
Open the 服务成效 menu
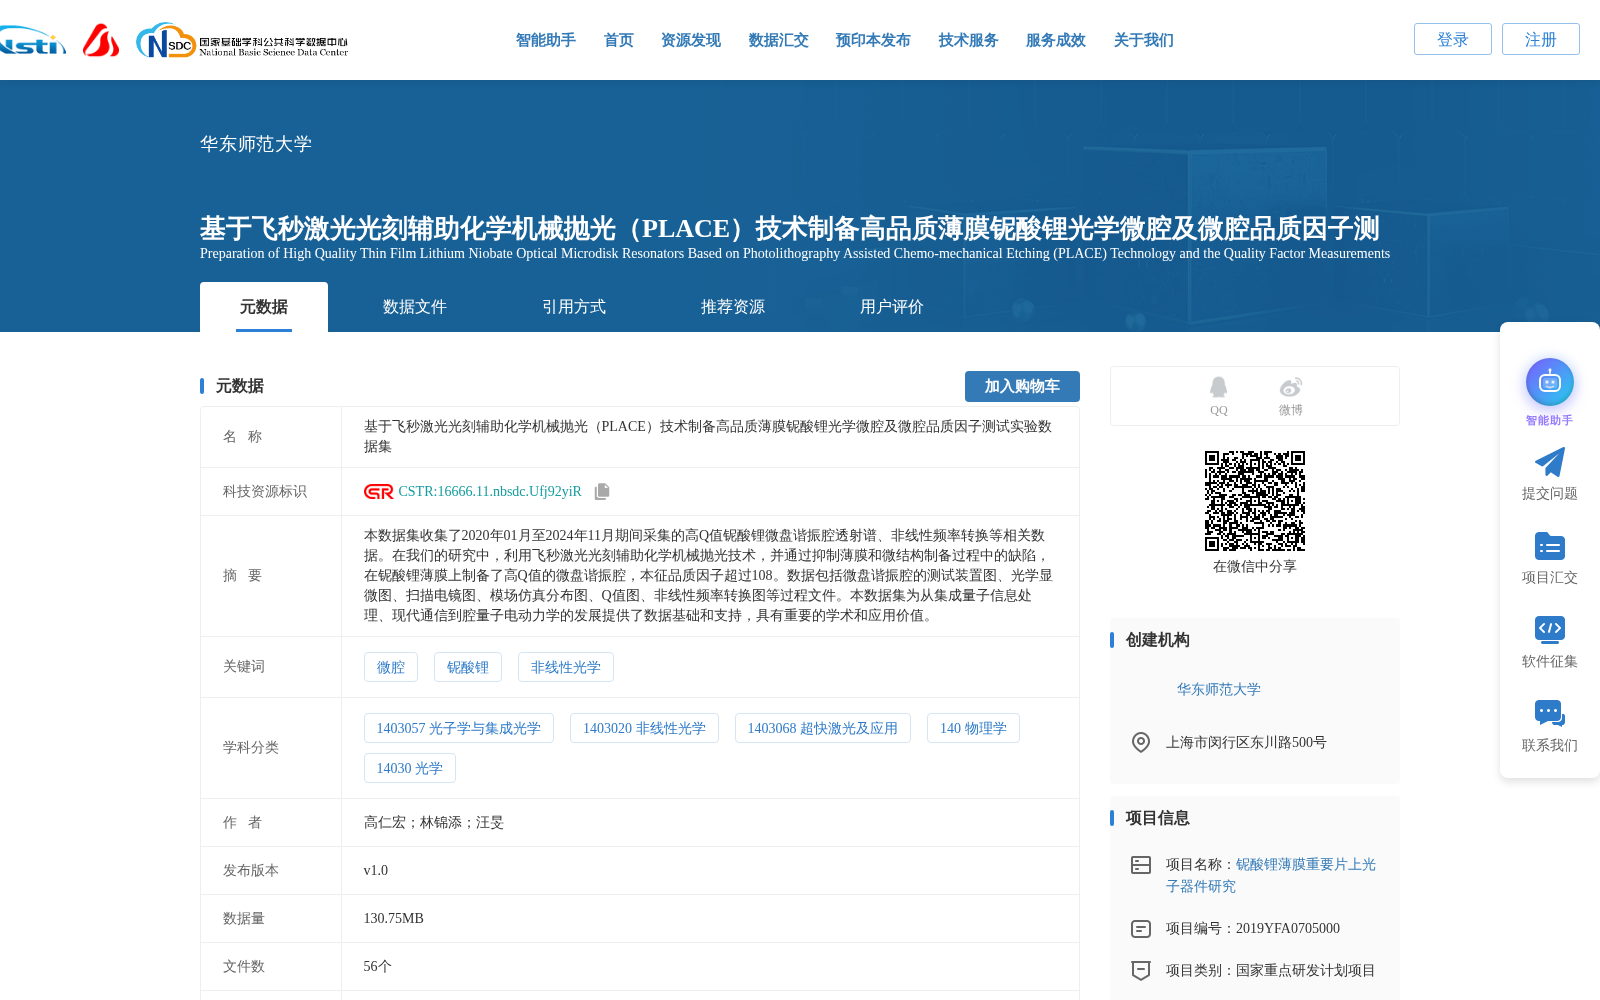[1056, 40]
